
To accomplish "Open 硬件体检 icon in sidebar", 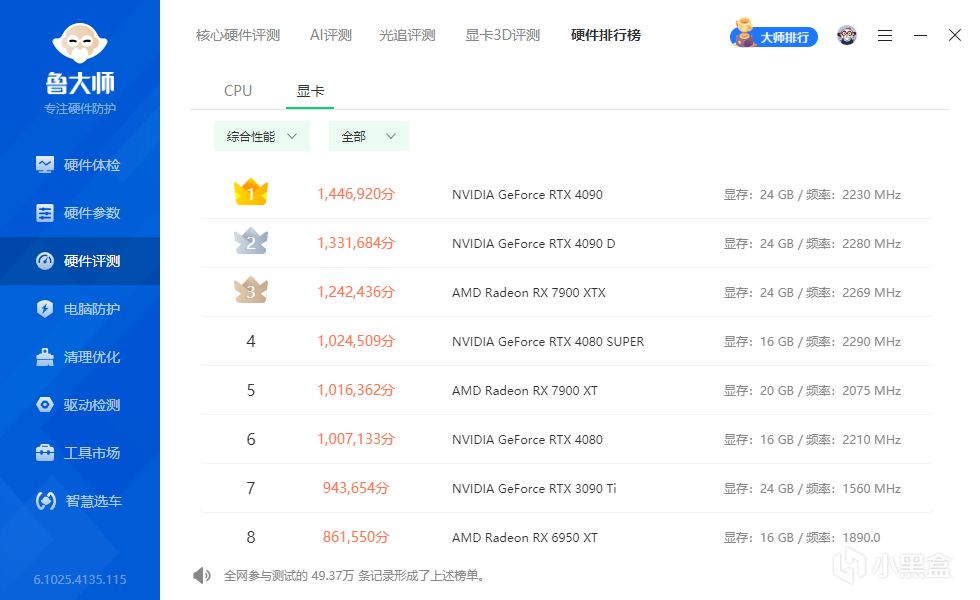I will pyautogui.click(x=45, y=165).
